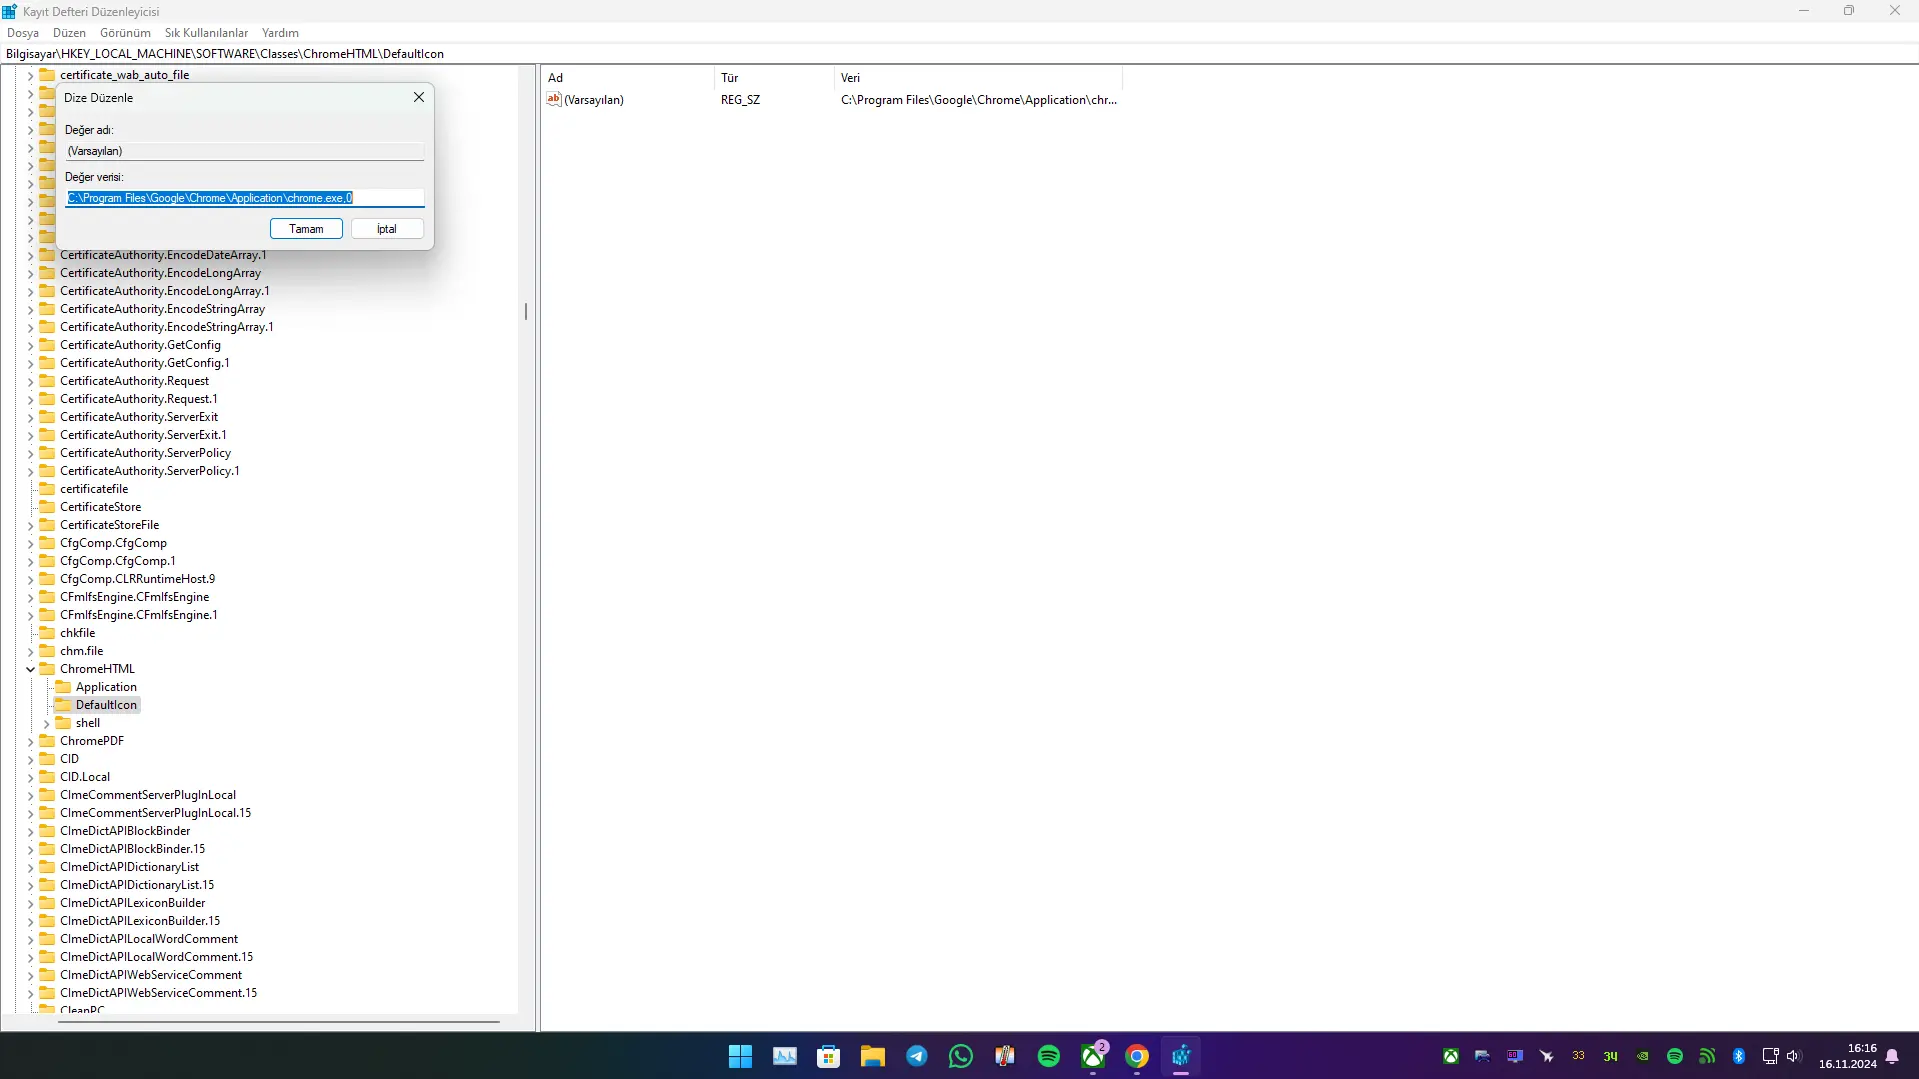
Task: Click the registry path address bar
Action: pyautogui.click(x=959, y=54)
